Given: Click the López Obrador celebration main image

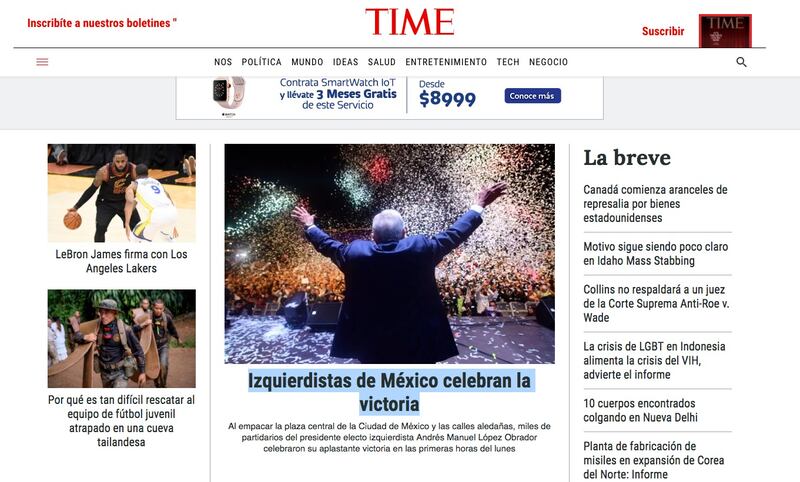Looking at the screenshot, I should 389,253.
